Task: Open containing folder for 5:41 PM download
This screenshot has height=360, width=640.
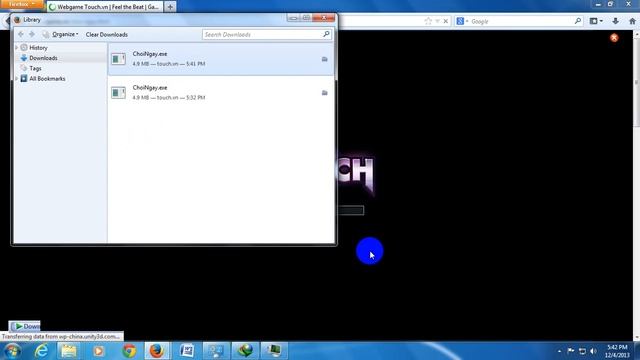Action: pos(324,59)
